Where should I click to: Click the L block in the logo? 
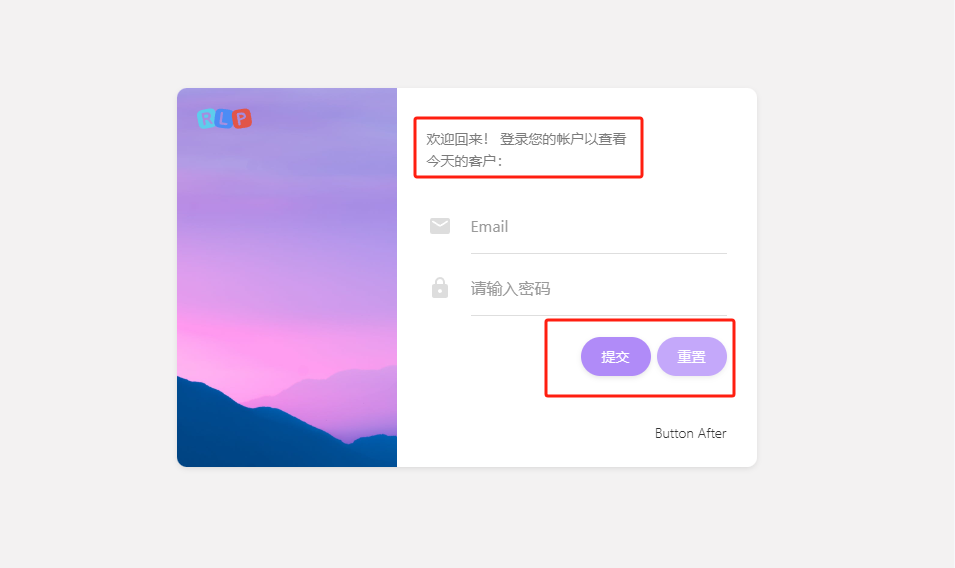pos(224,119)
